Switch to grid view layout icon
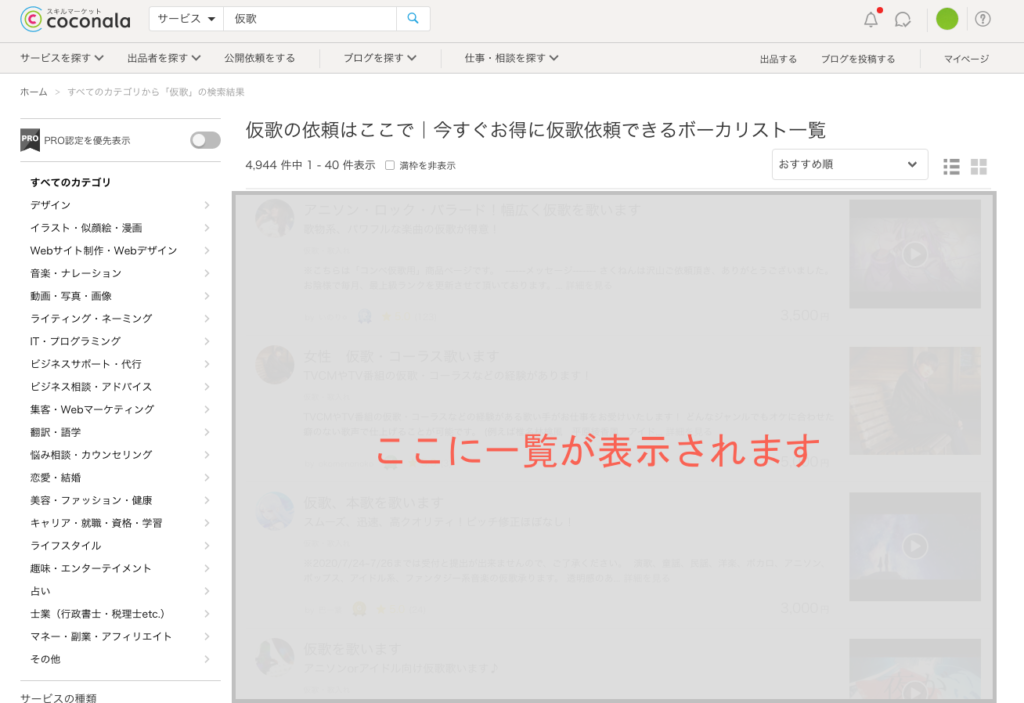This screenshot has height=703, width=1024. pyautogui.click(x=979, y=166)
